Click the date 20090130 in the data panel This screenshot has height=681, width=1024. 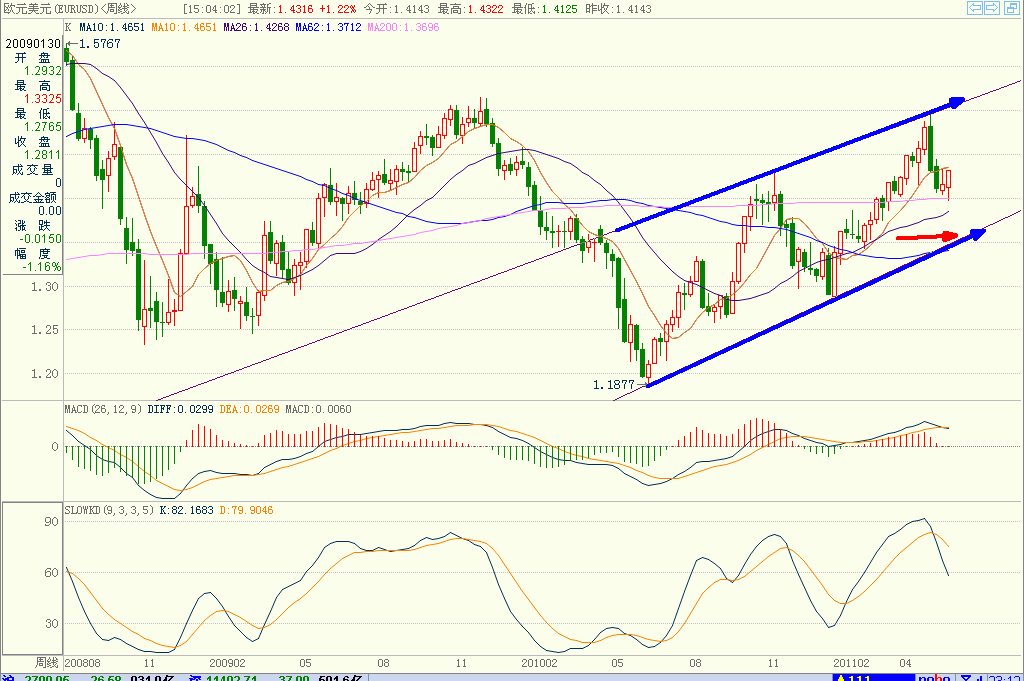pyautogui.click(x=33, y=44)
